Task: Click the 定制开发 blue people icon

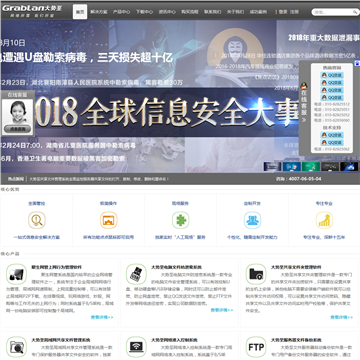Action: [x=252, y=220]
